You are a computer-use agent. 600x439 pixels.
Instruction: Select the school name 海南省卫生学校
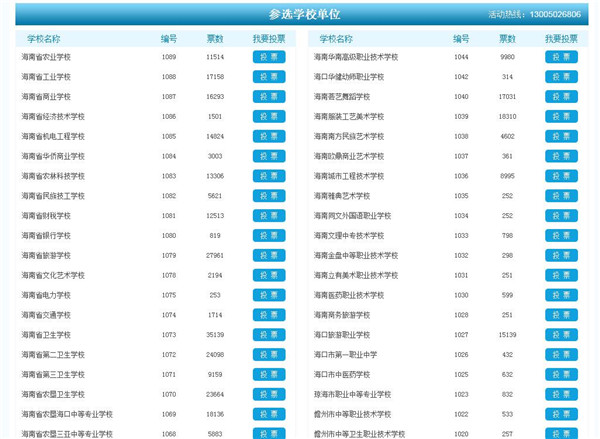click(46, 335)
